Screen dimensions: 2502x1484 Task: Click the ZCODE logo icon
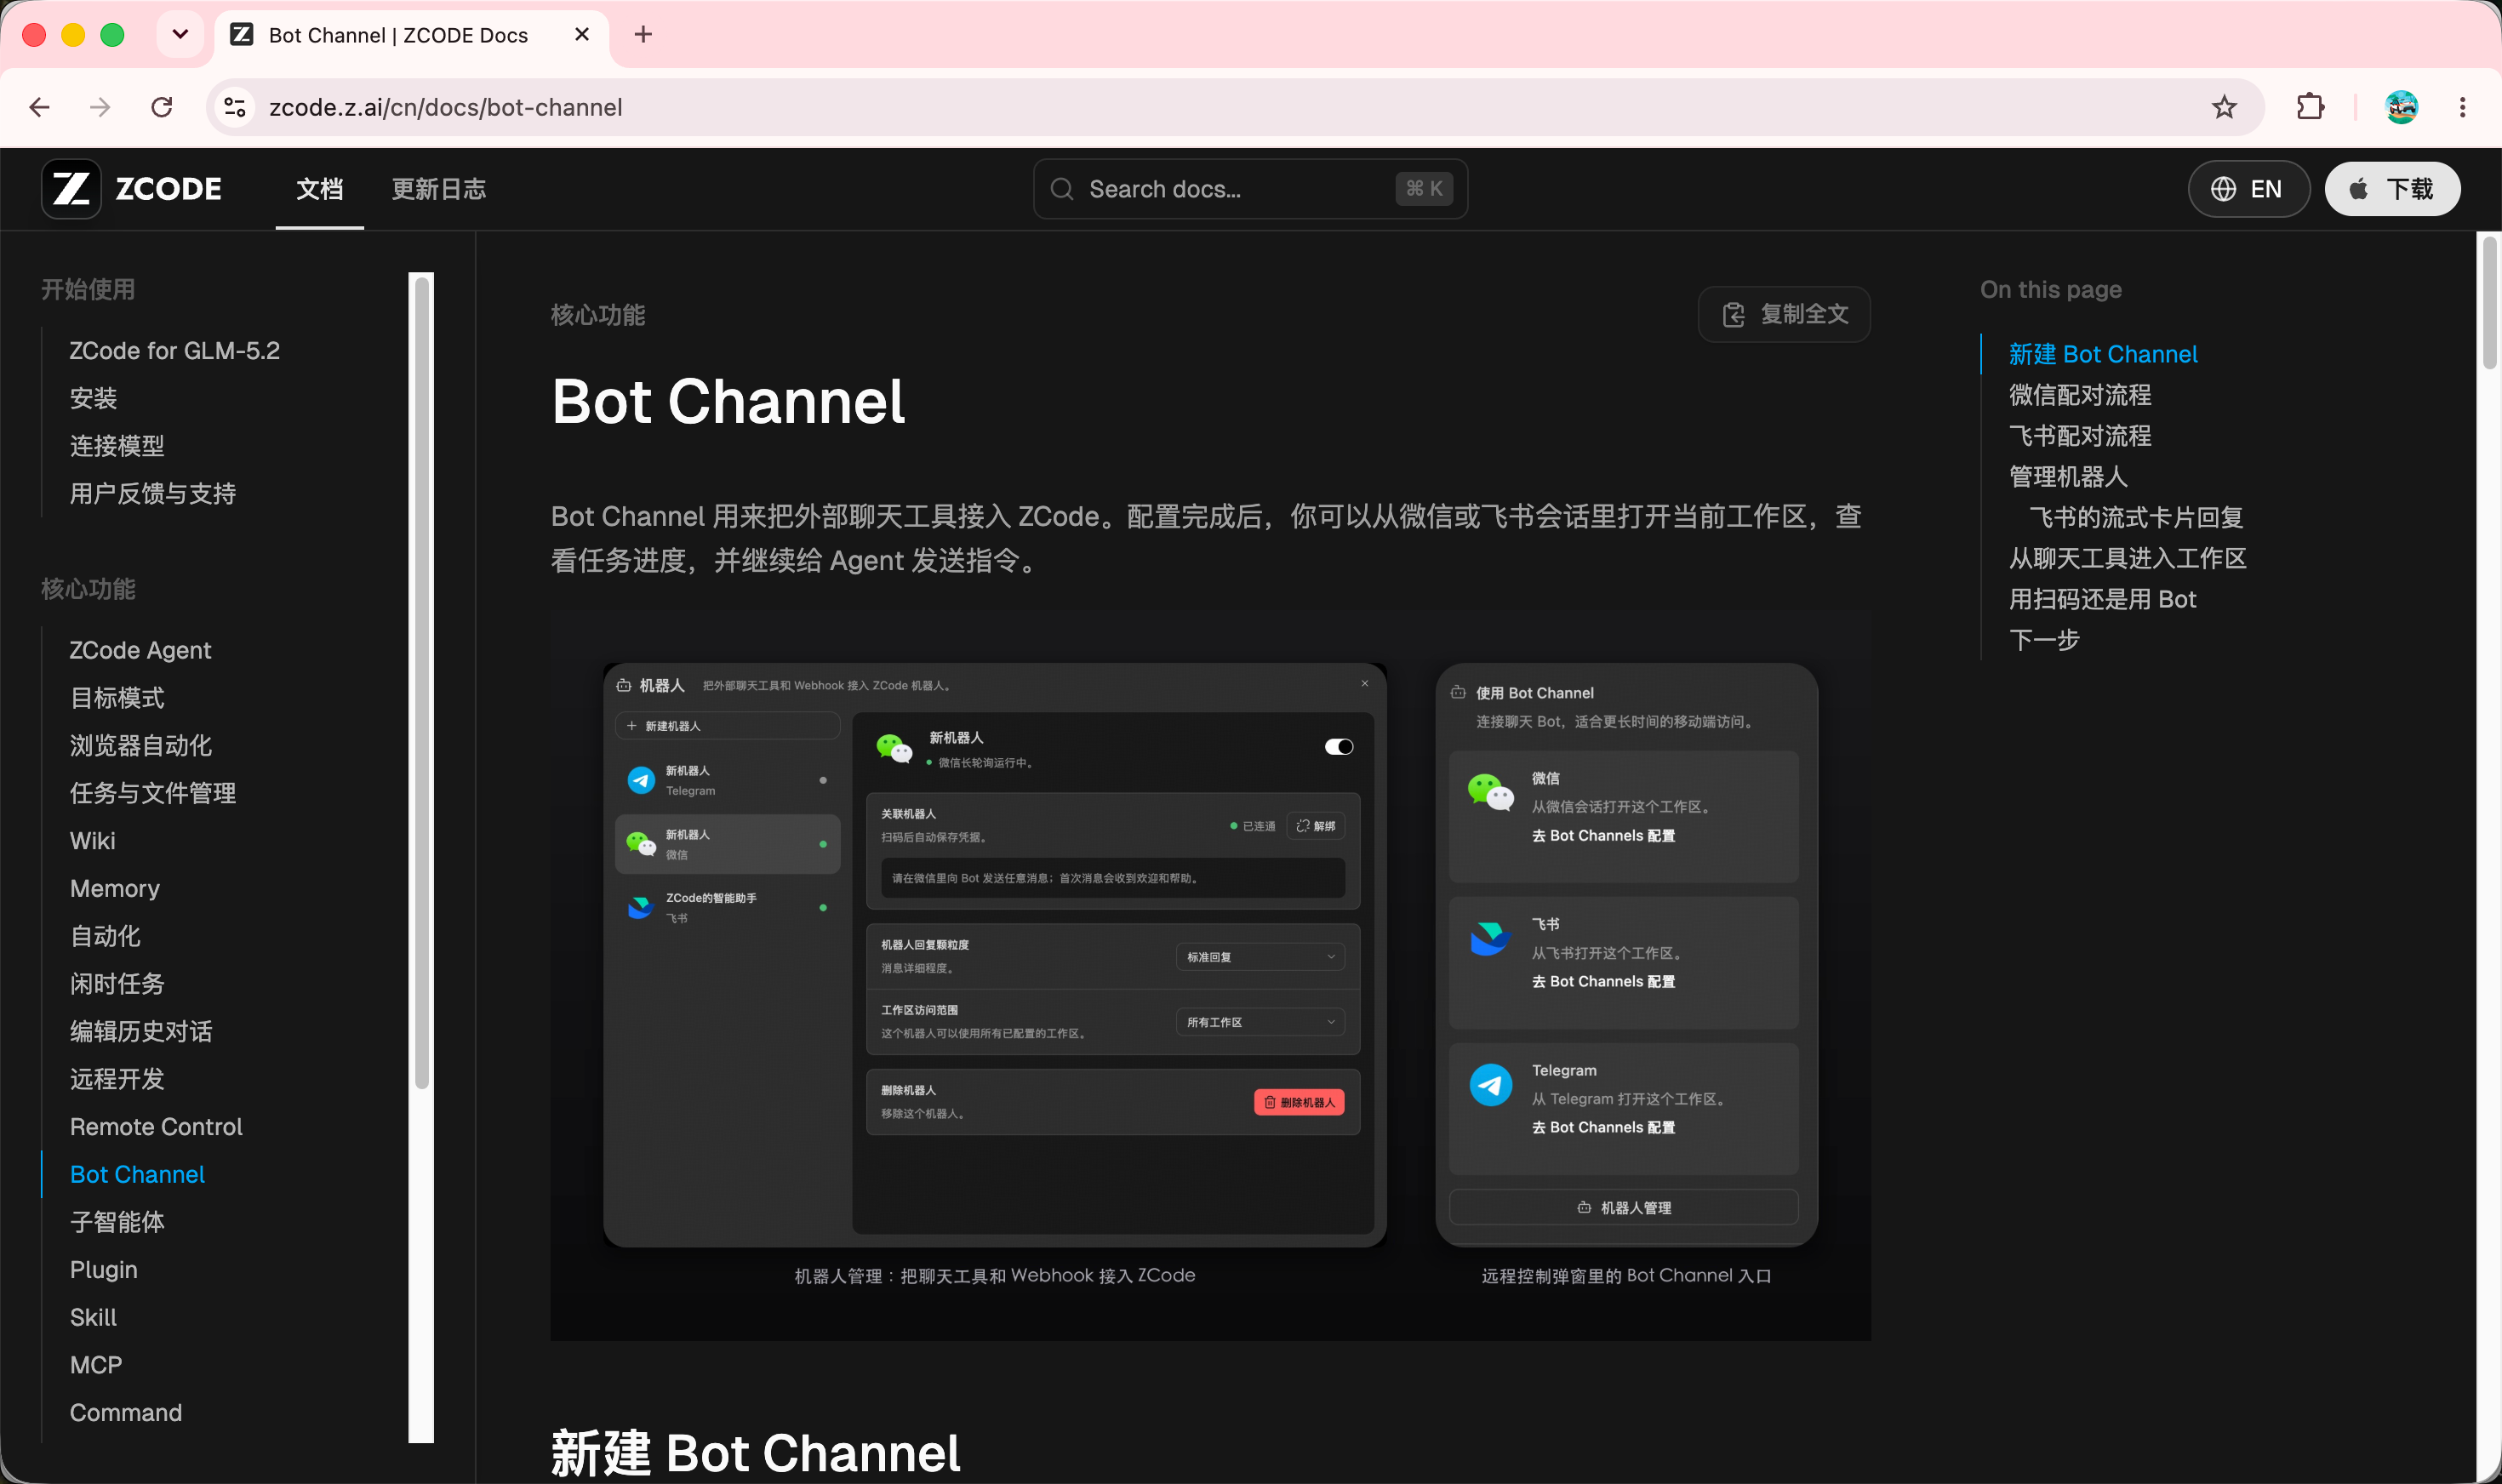click(x=71, y=189)
